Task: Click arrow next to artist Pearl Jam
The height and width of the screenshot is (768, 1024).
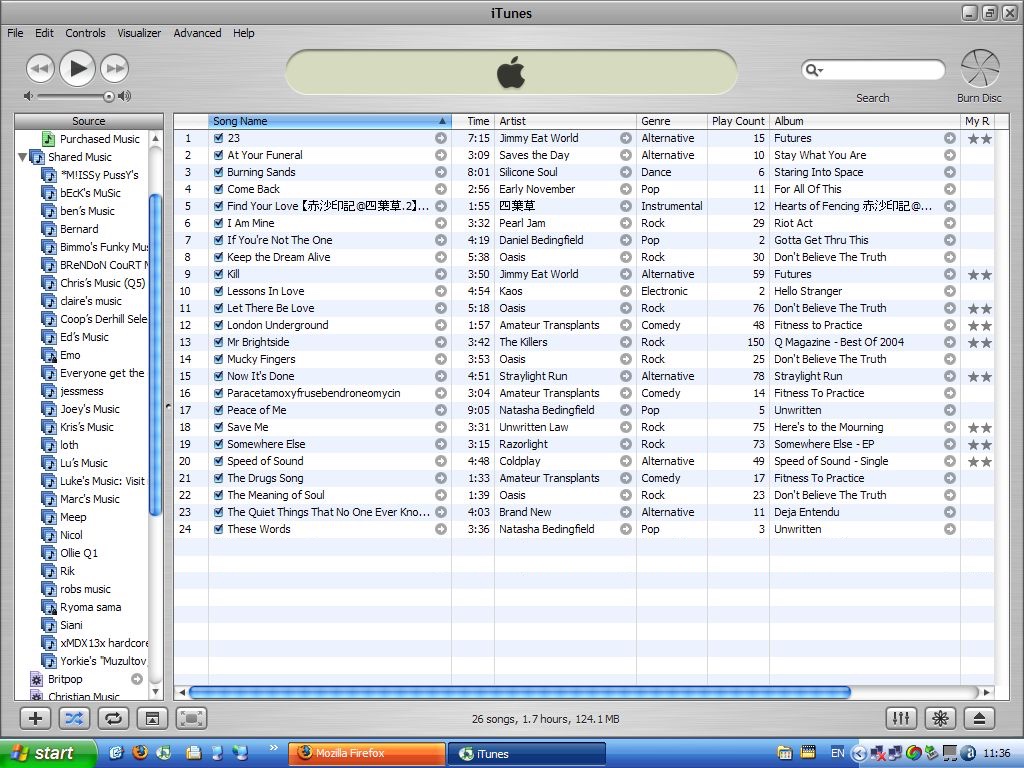Action: pos(626,223)
